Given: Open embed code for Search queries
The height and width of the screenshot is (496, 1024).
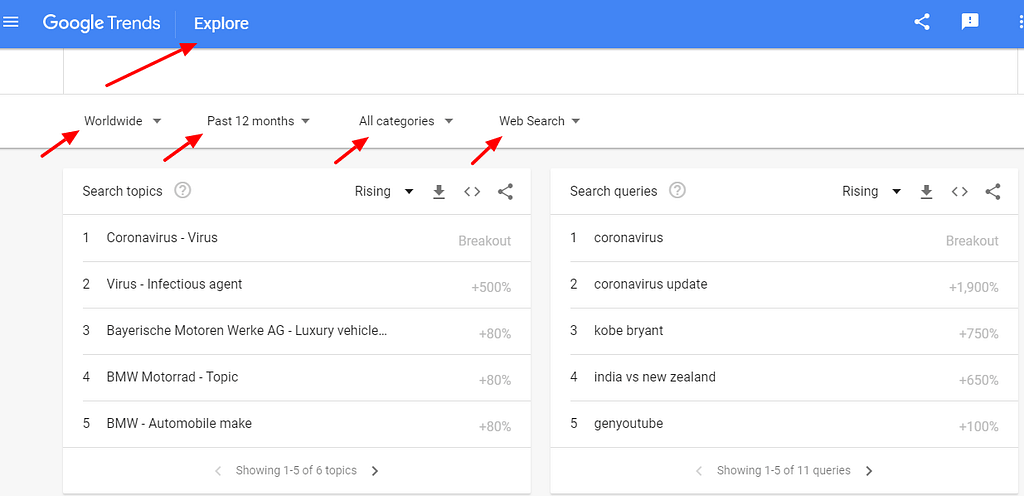Looking at the screenshot, I should (959, 191).
